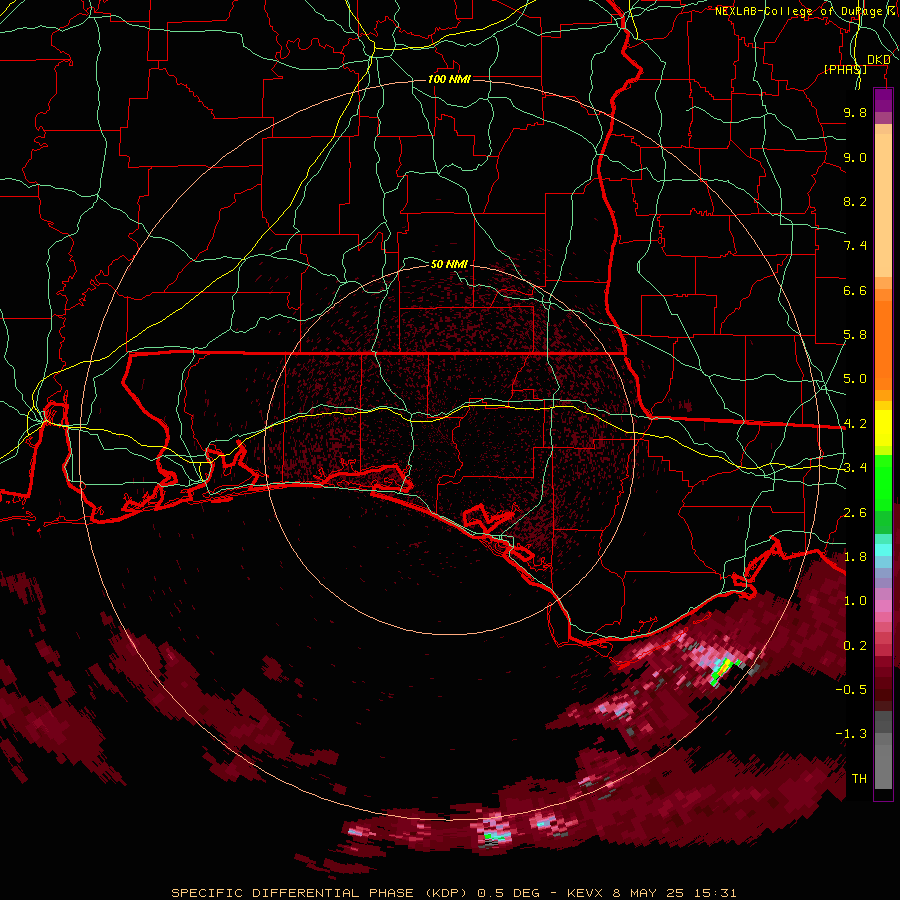The height and width of the screenshot is (900, 900).
Task: Click the 1.8 scale value
Action: (x=855, y=557)
